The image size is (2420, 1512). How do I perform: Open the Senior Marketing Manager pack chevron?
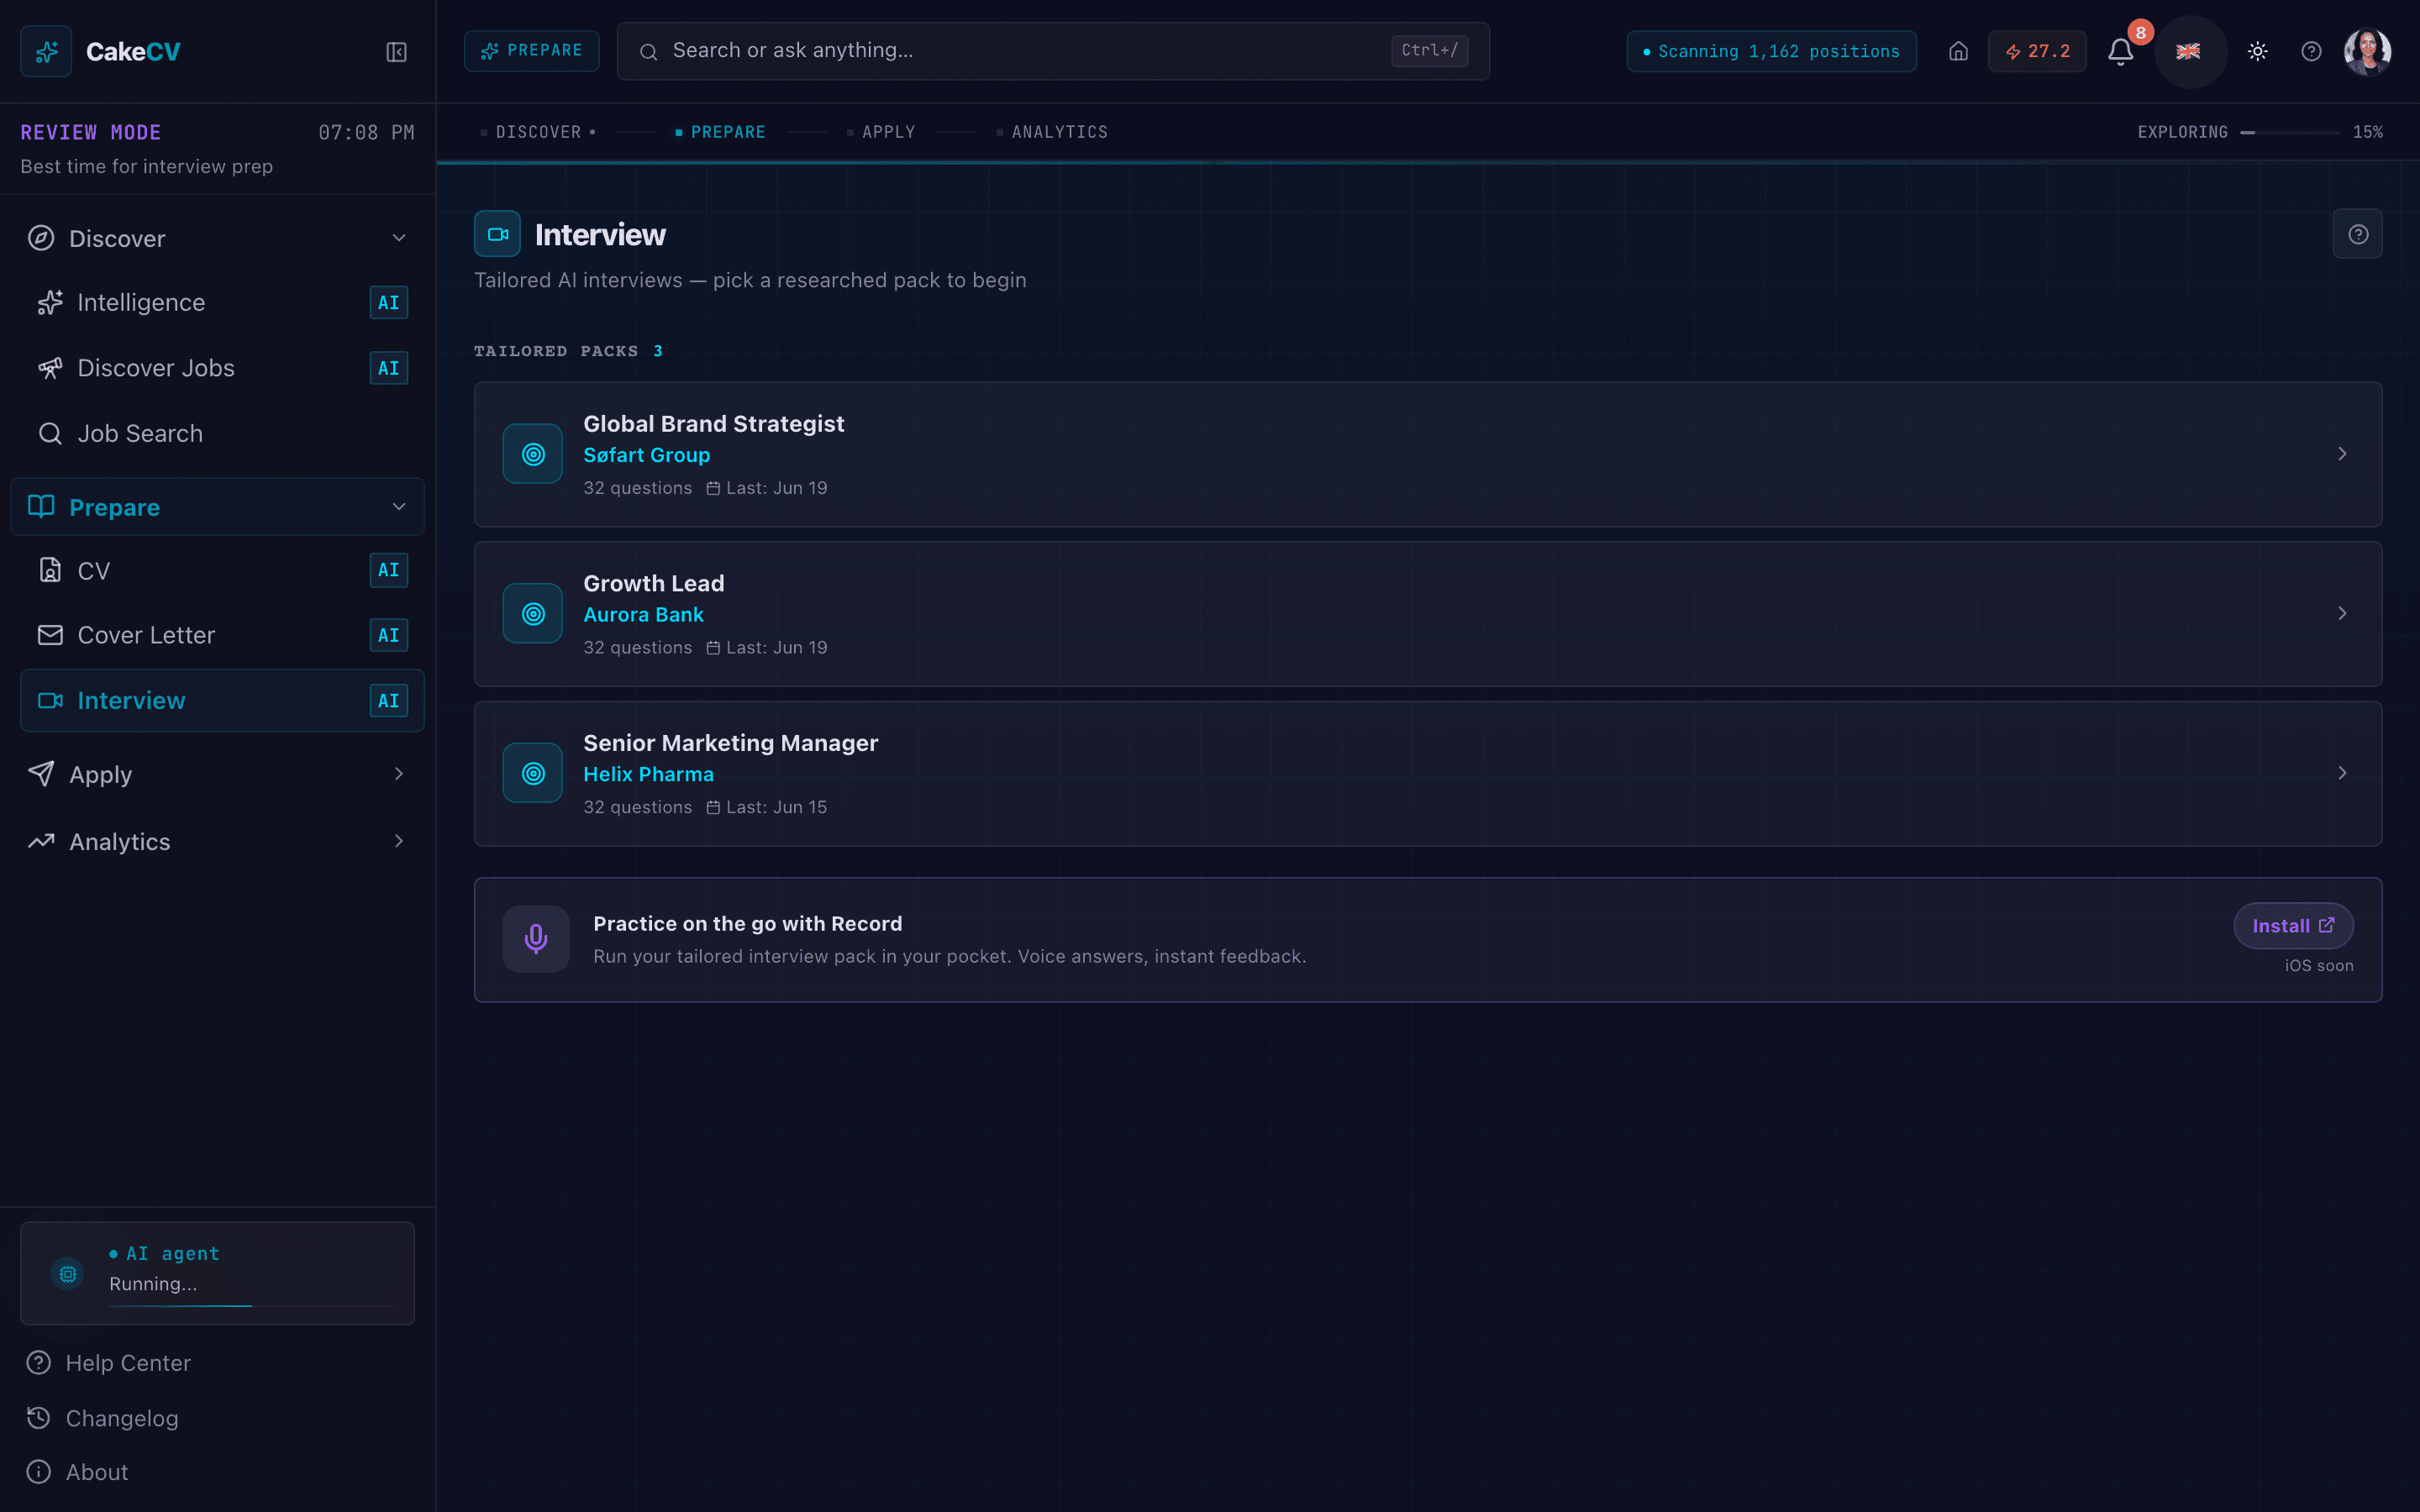coord(2342,773)
